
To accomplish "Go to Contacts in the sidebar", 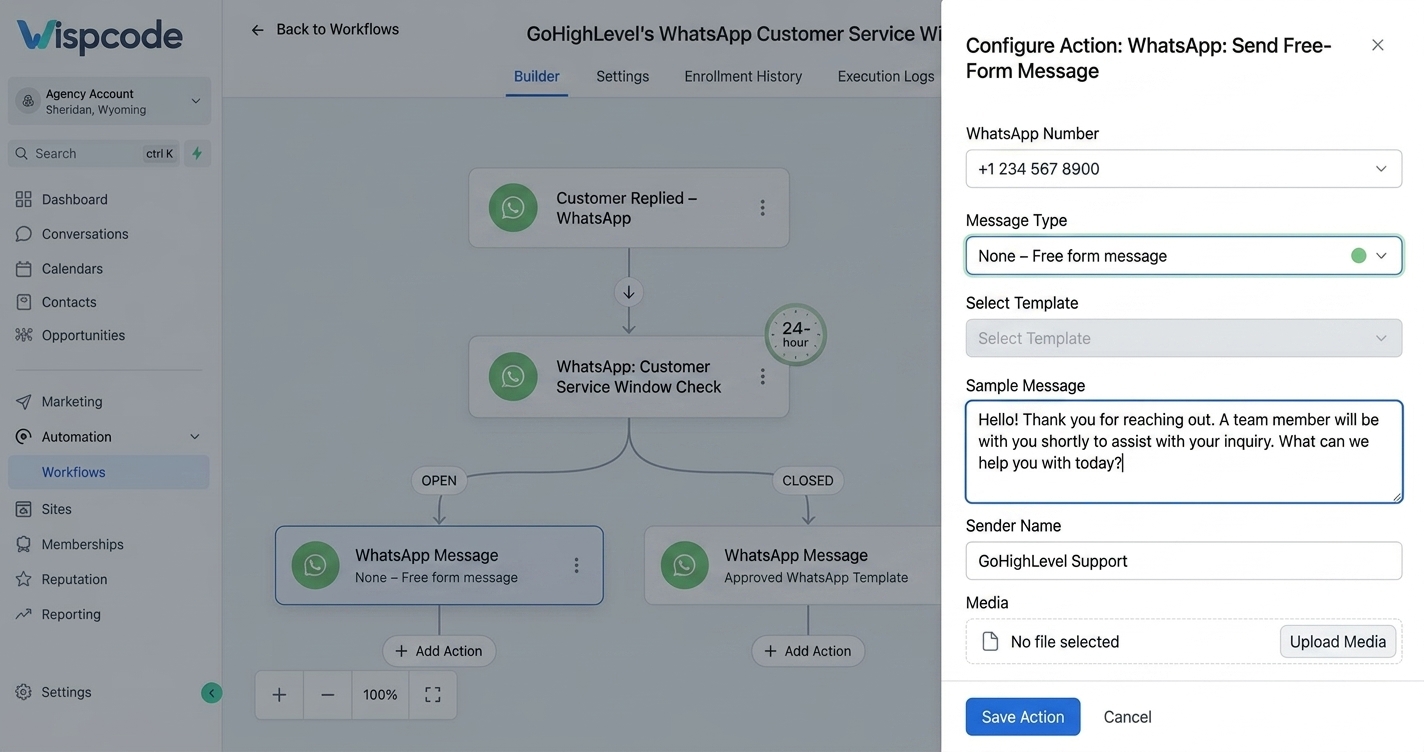I will click(x=56, y=302).
